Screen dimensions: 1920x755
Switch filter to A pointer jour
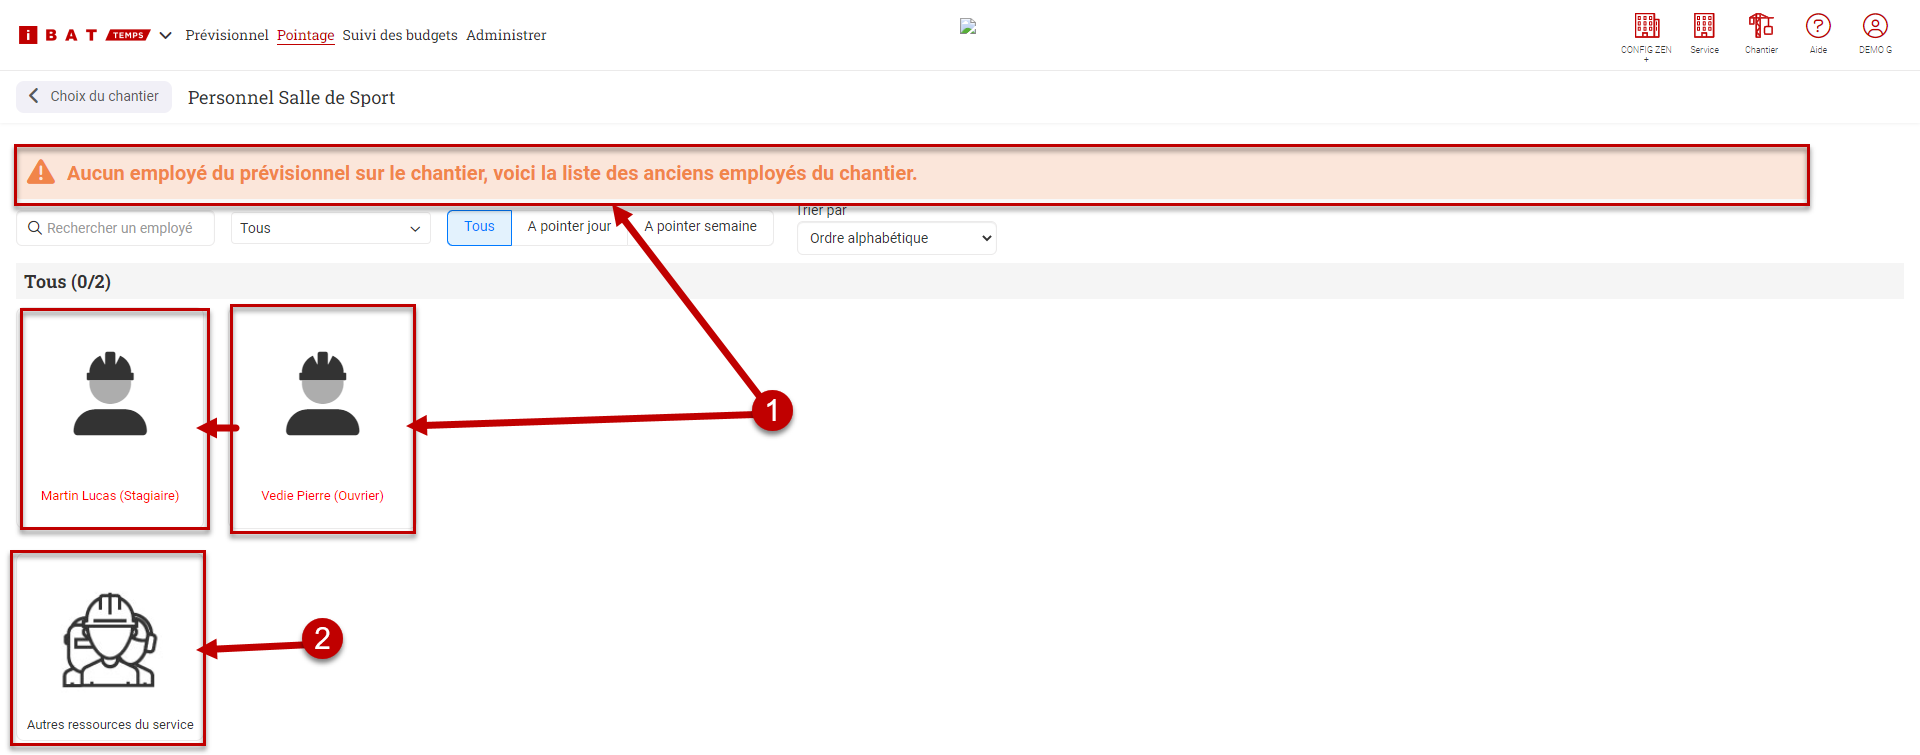point(569,227)
